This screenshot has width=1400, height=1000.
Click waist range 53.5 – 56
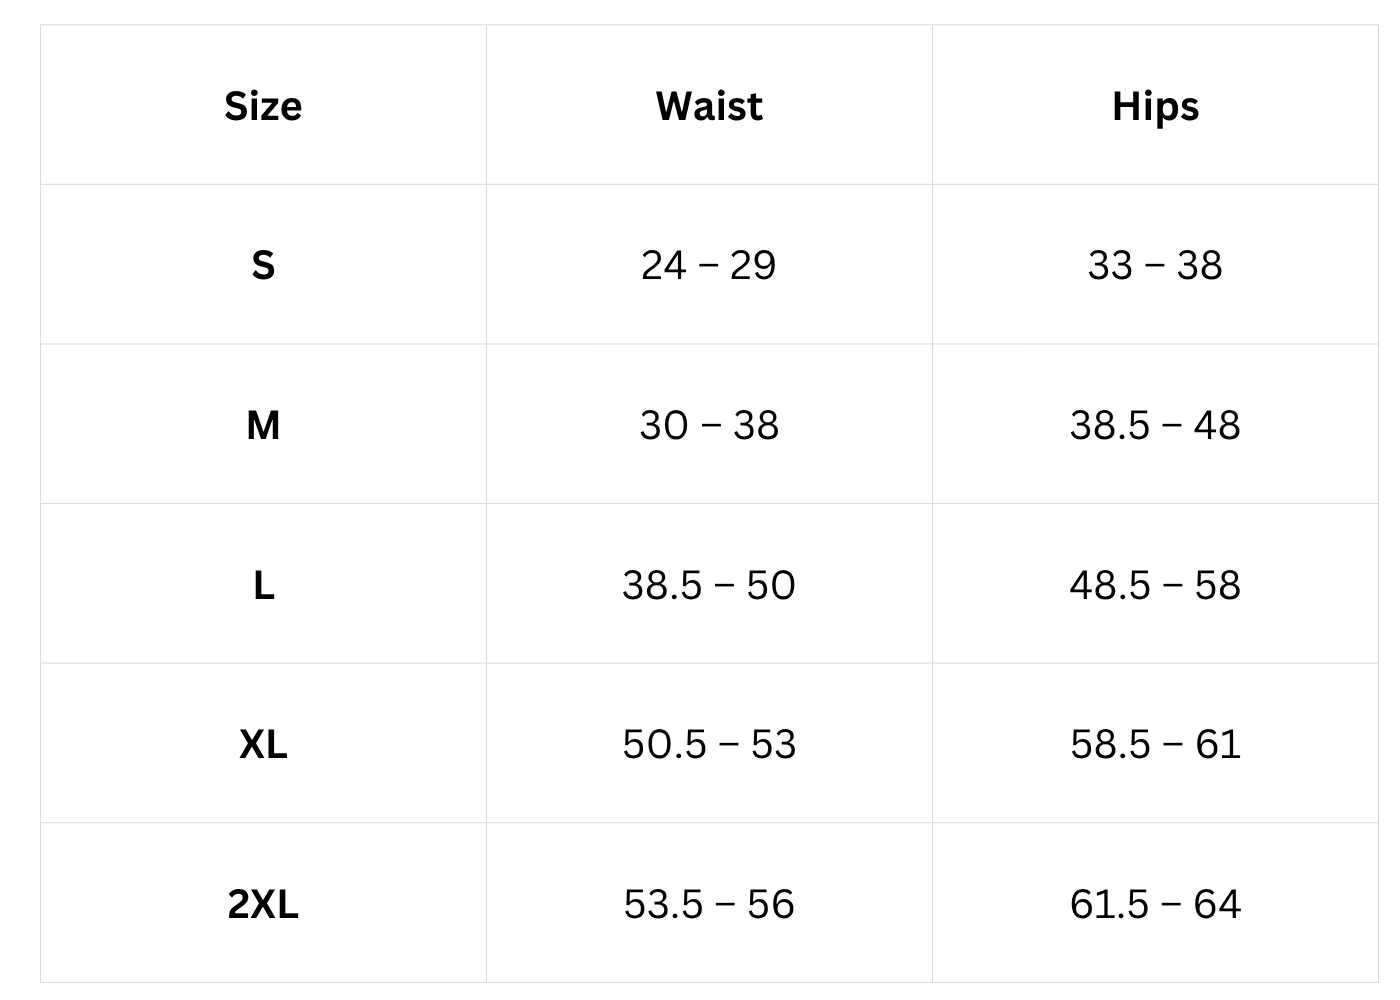click(x=709, y=904)
